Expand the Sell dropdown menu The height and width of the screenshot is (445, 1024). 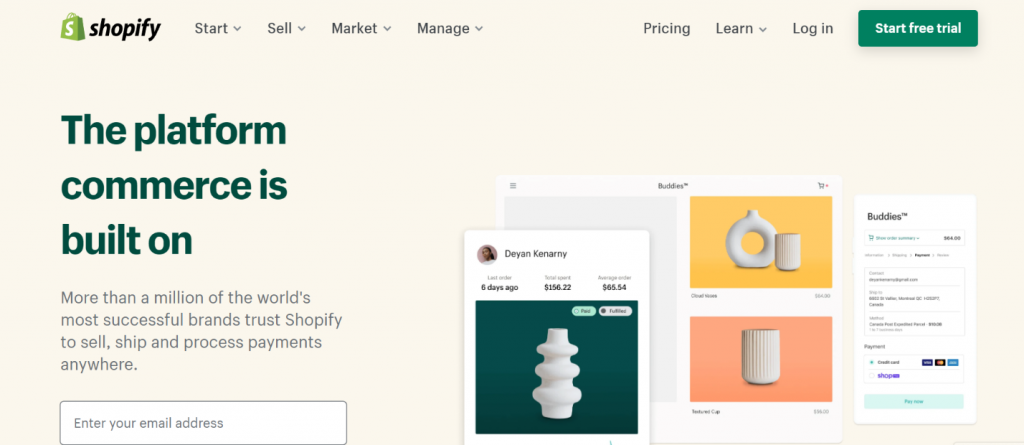click(287, 28)
